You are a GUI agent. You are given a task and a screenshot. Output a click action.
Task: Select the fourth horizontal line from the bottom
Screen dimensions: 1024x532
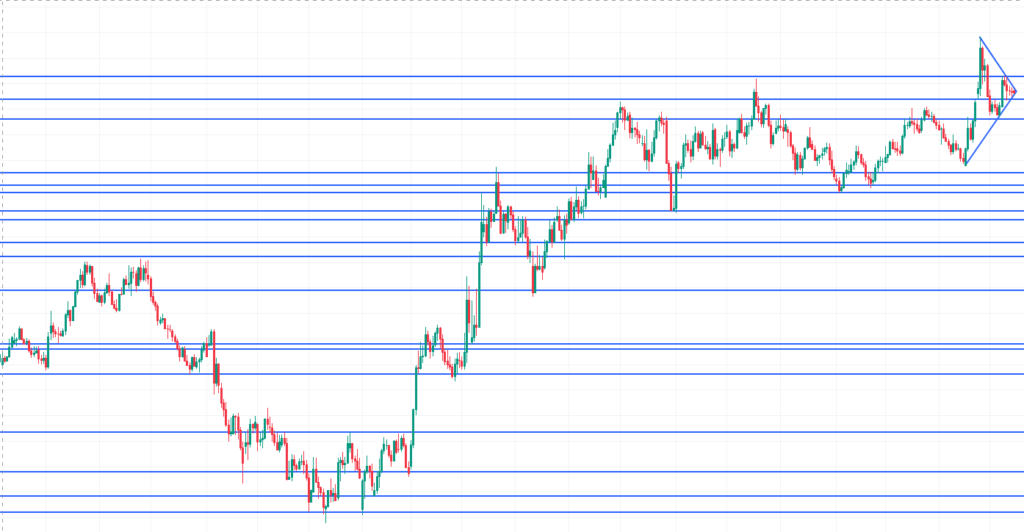500,432
